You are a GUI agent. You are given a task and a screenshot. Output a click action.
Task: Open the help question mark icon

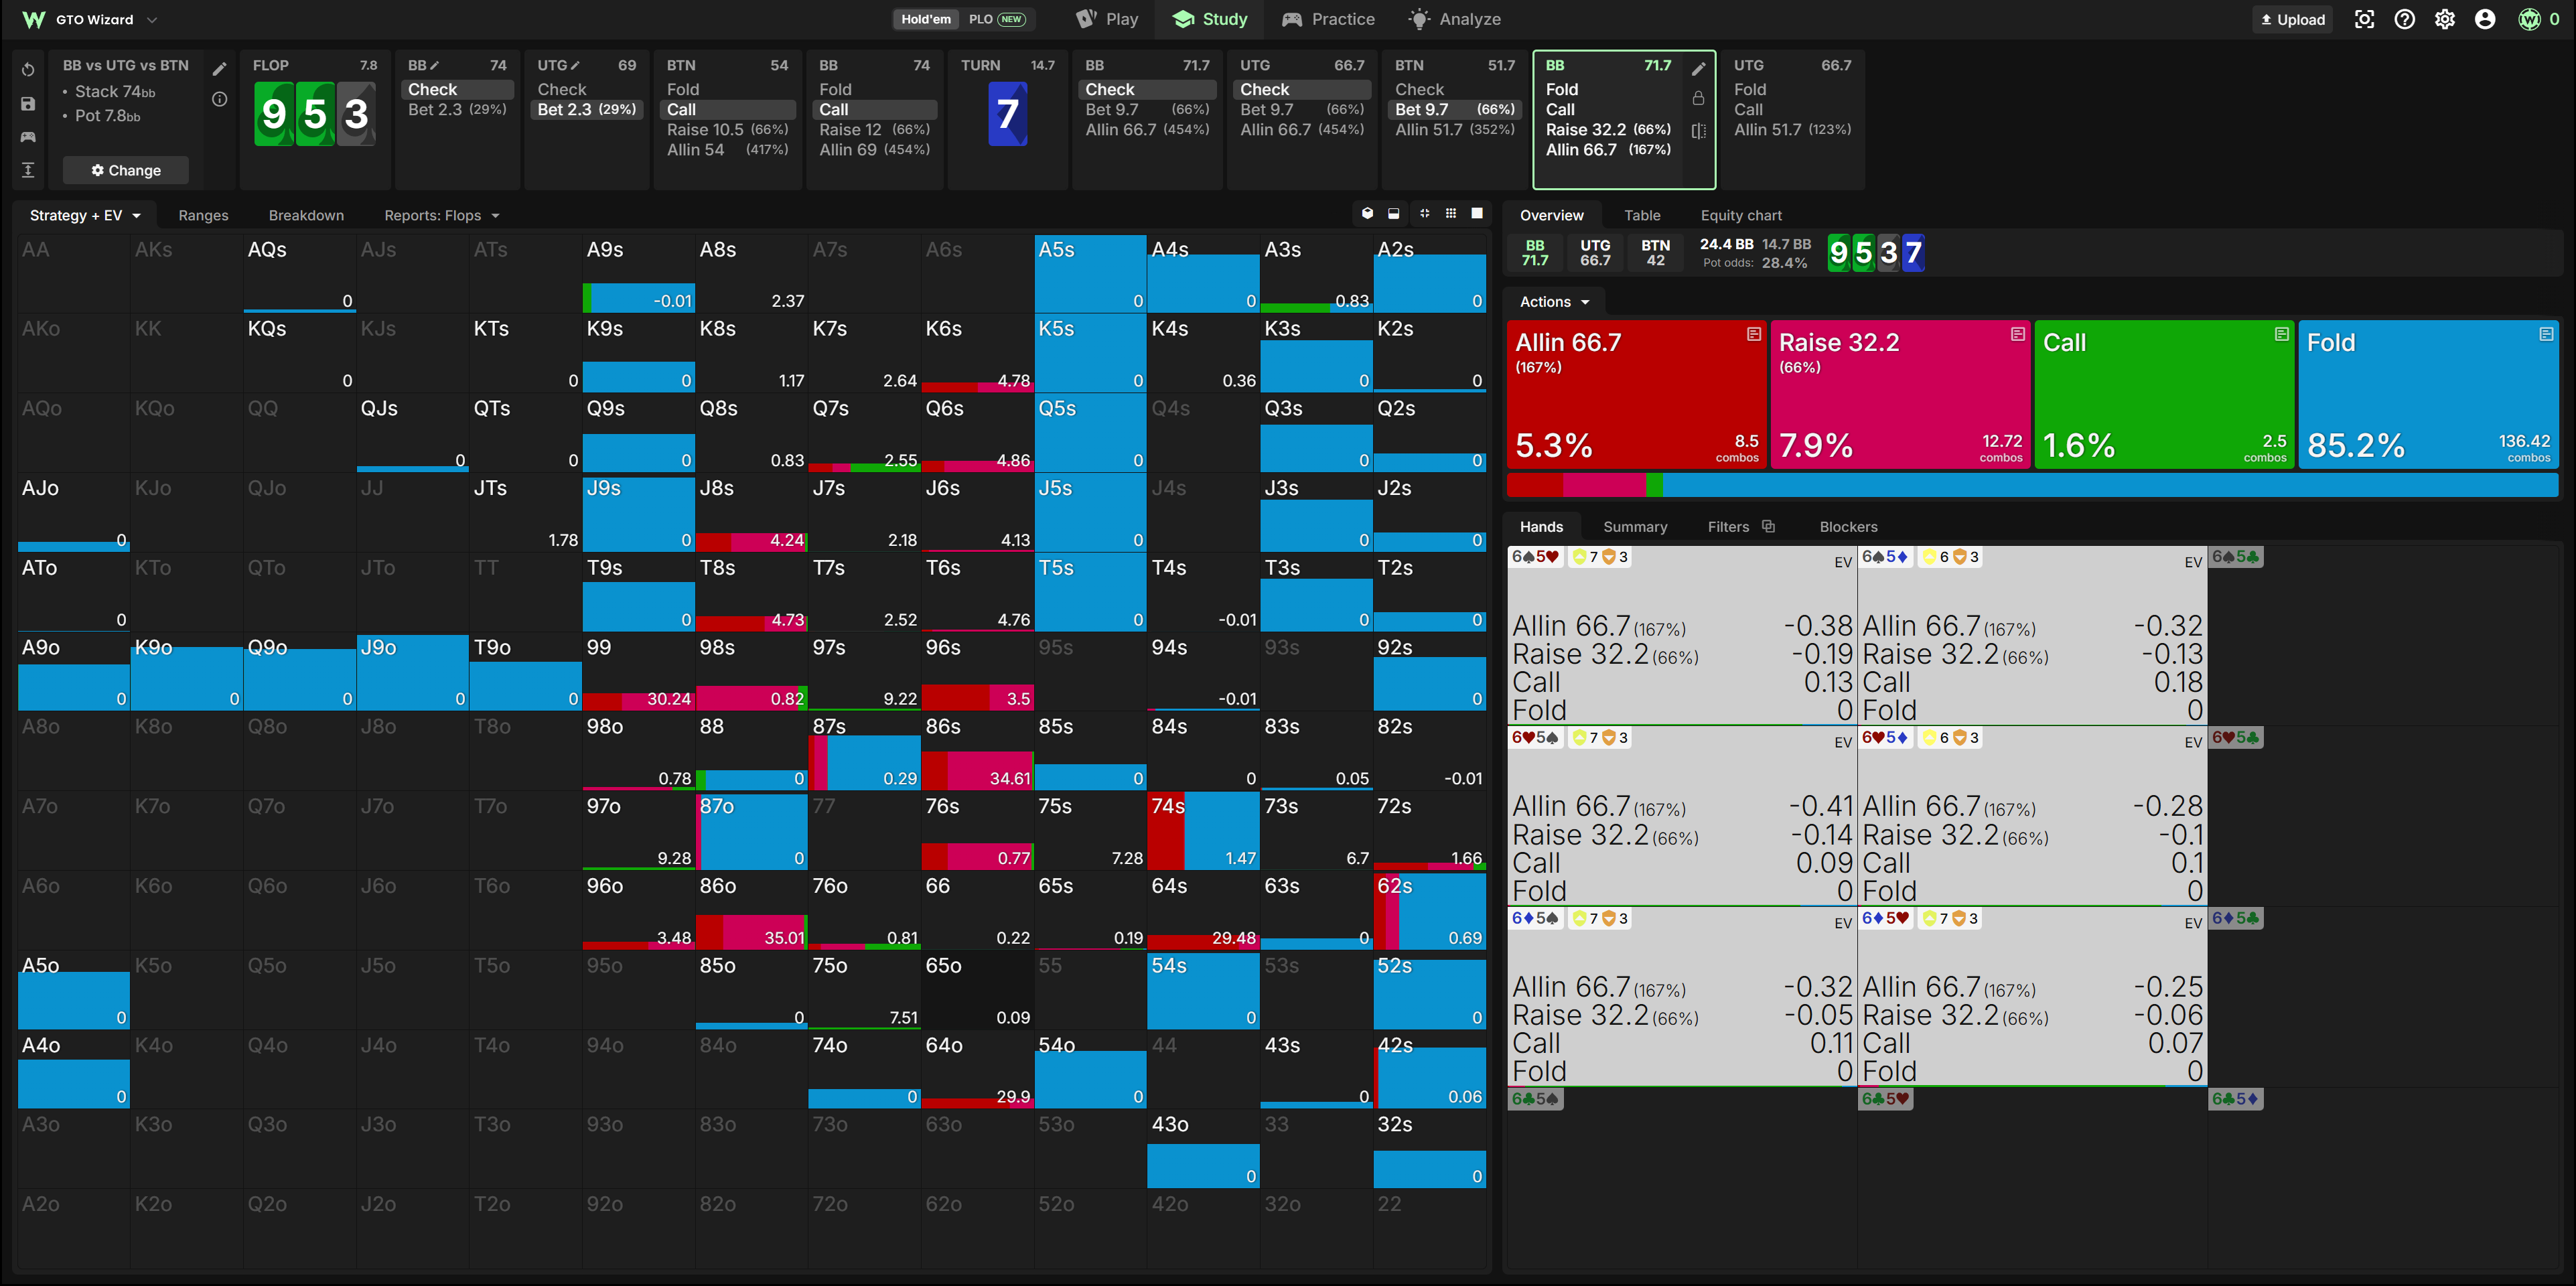pos(2405,19)
